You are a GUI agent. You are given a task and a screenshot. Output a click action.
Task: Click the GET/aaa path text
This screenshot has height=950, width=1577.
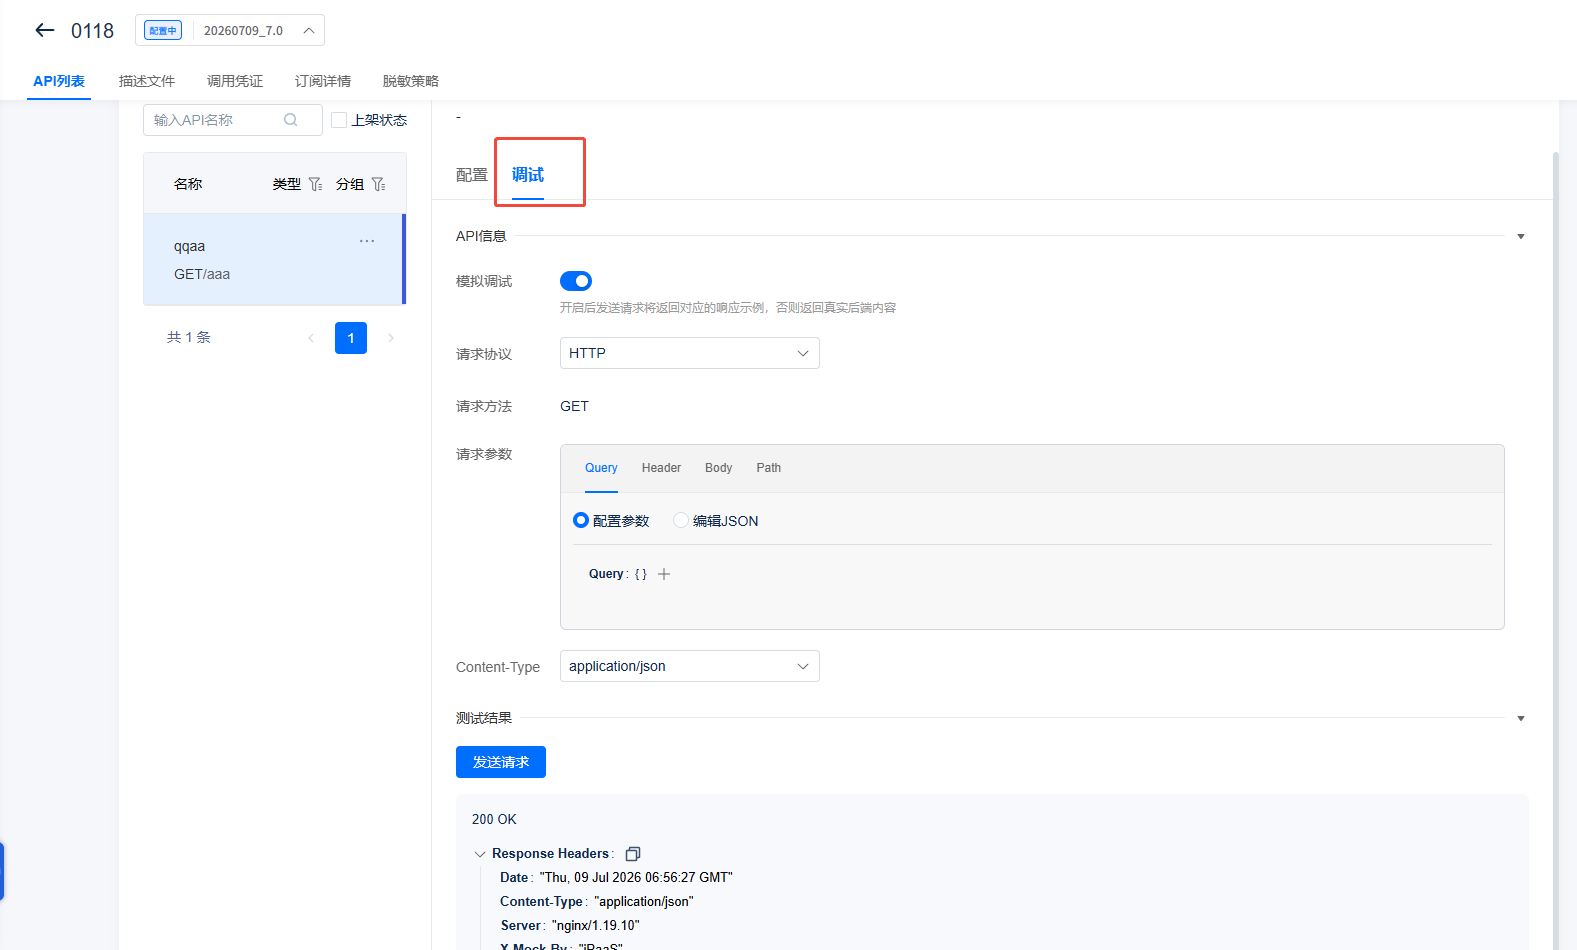click(202, 274)
